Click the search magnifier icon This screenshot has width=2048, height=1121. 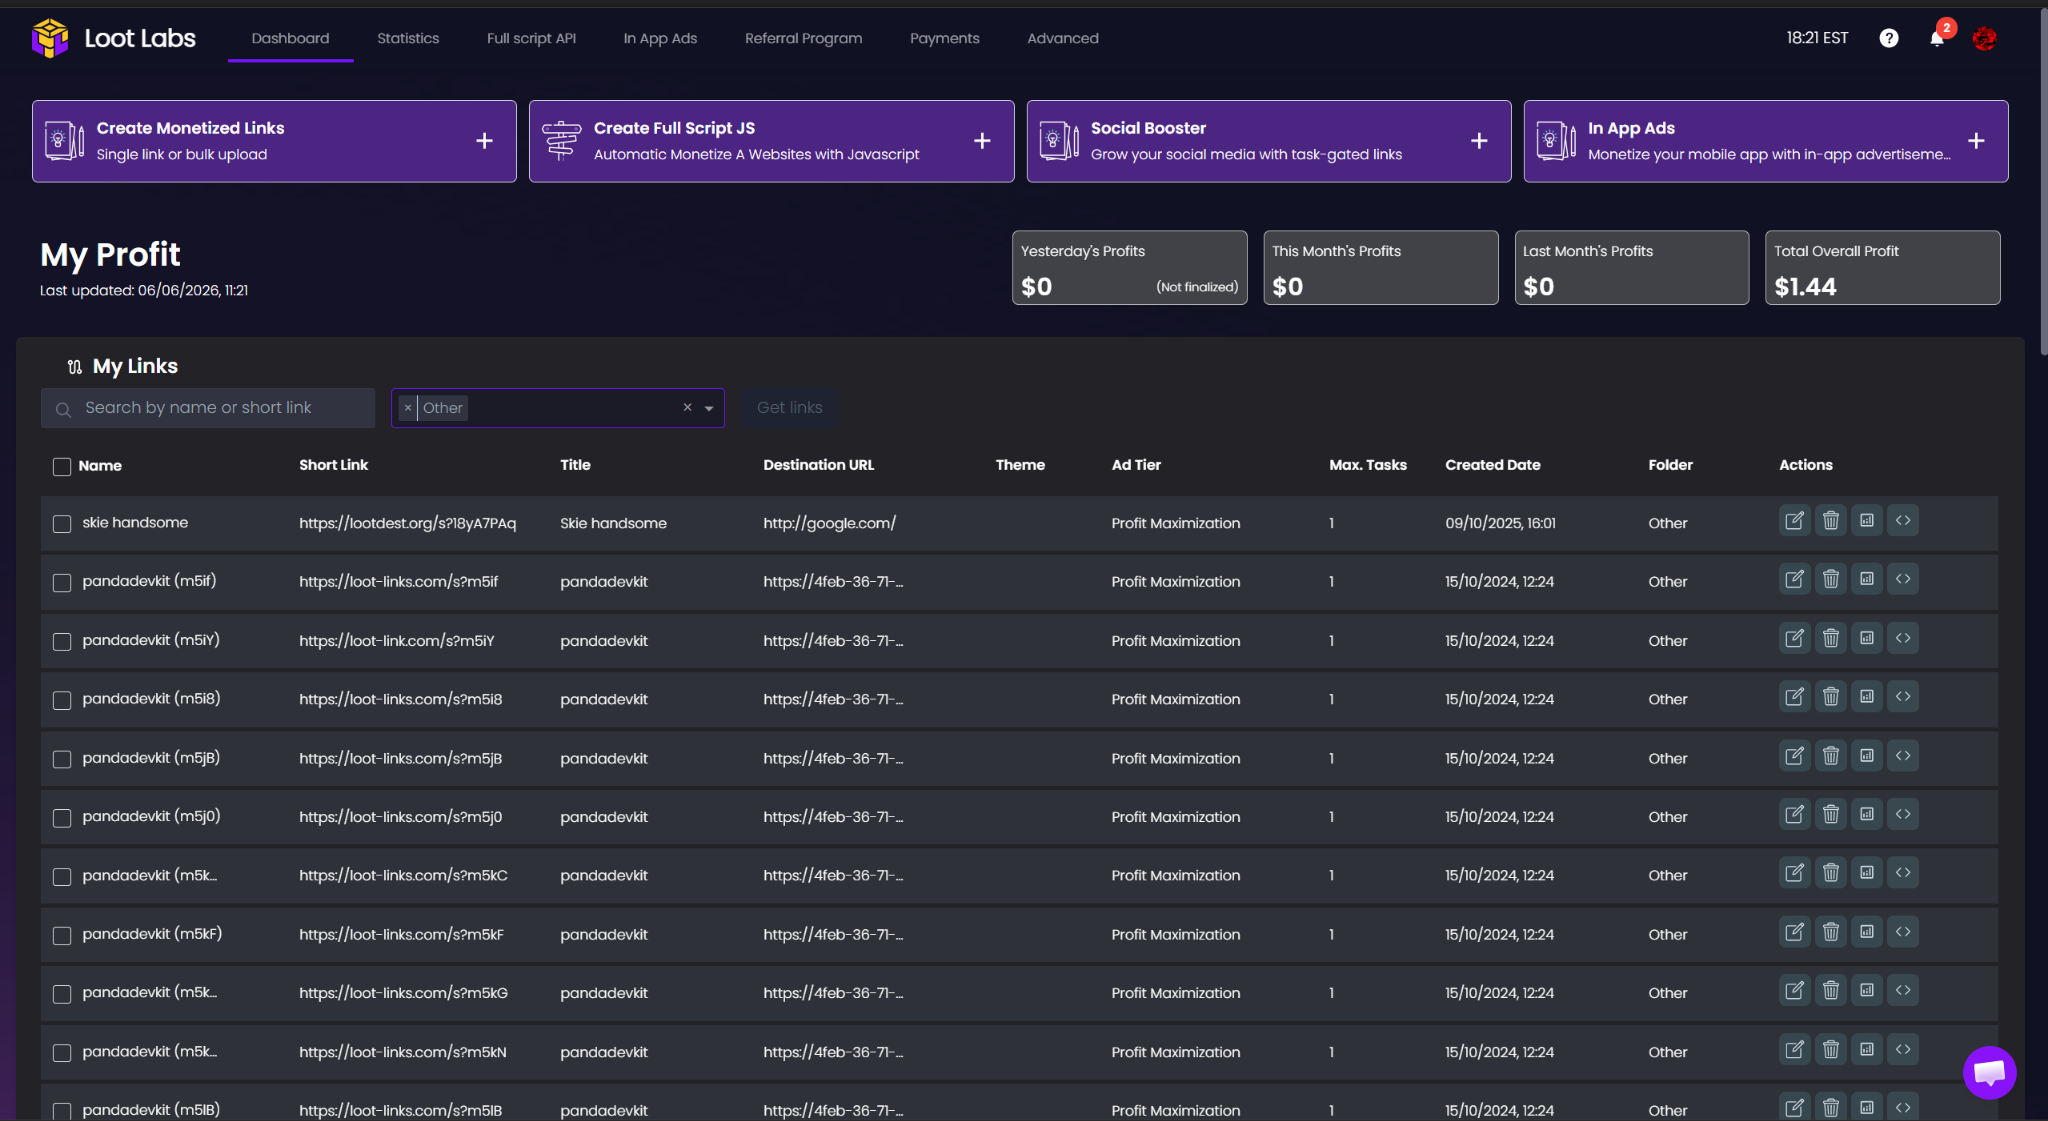(63, 409)
